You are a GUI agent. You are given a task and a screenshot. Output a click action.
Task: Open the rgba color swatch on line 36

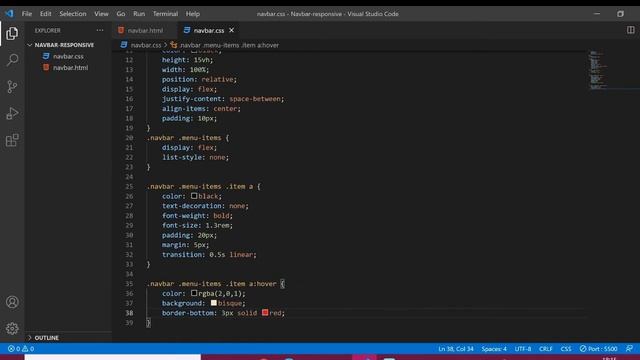[194, 293]
